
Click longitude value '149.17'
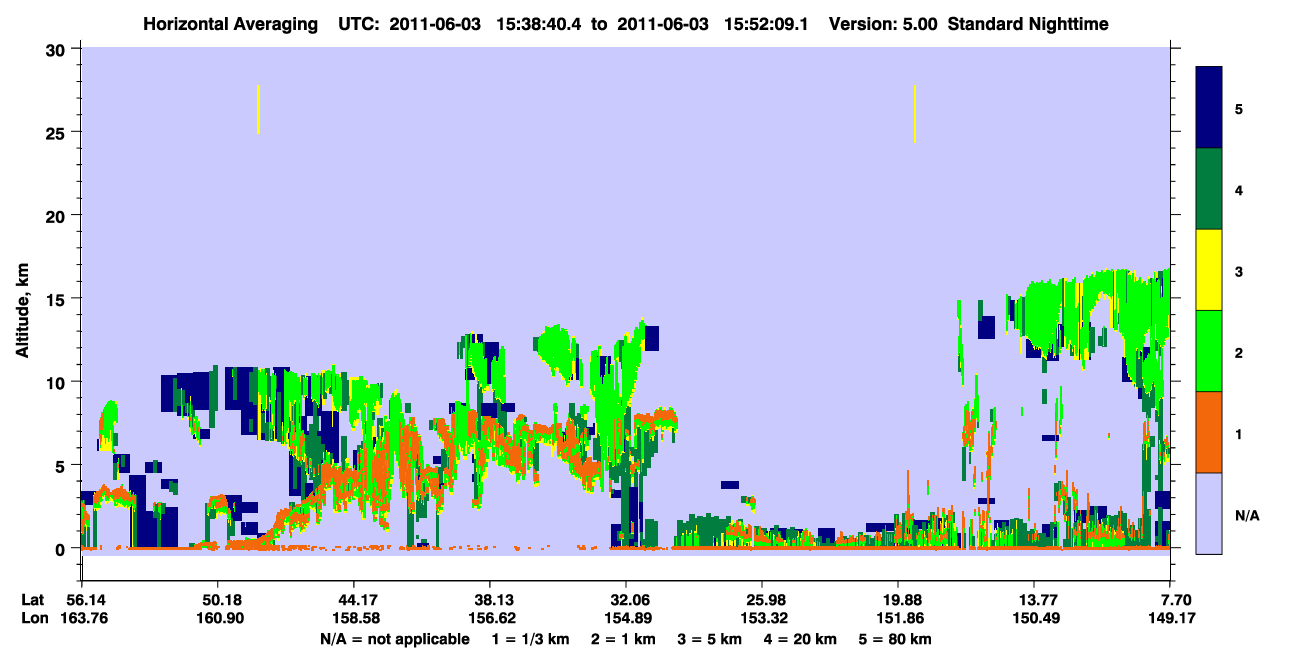(1171, 619)
